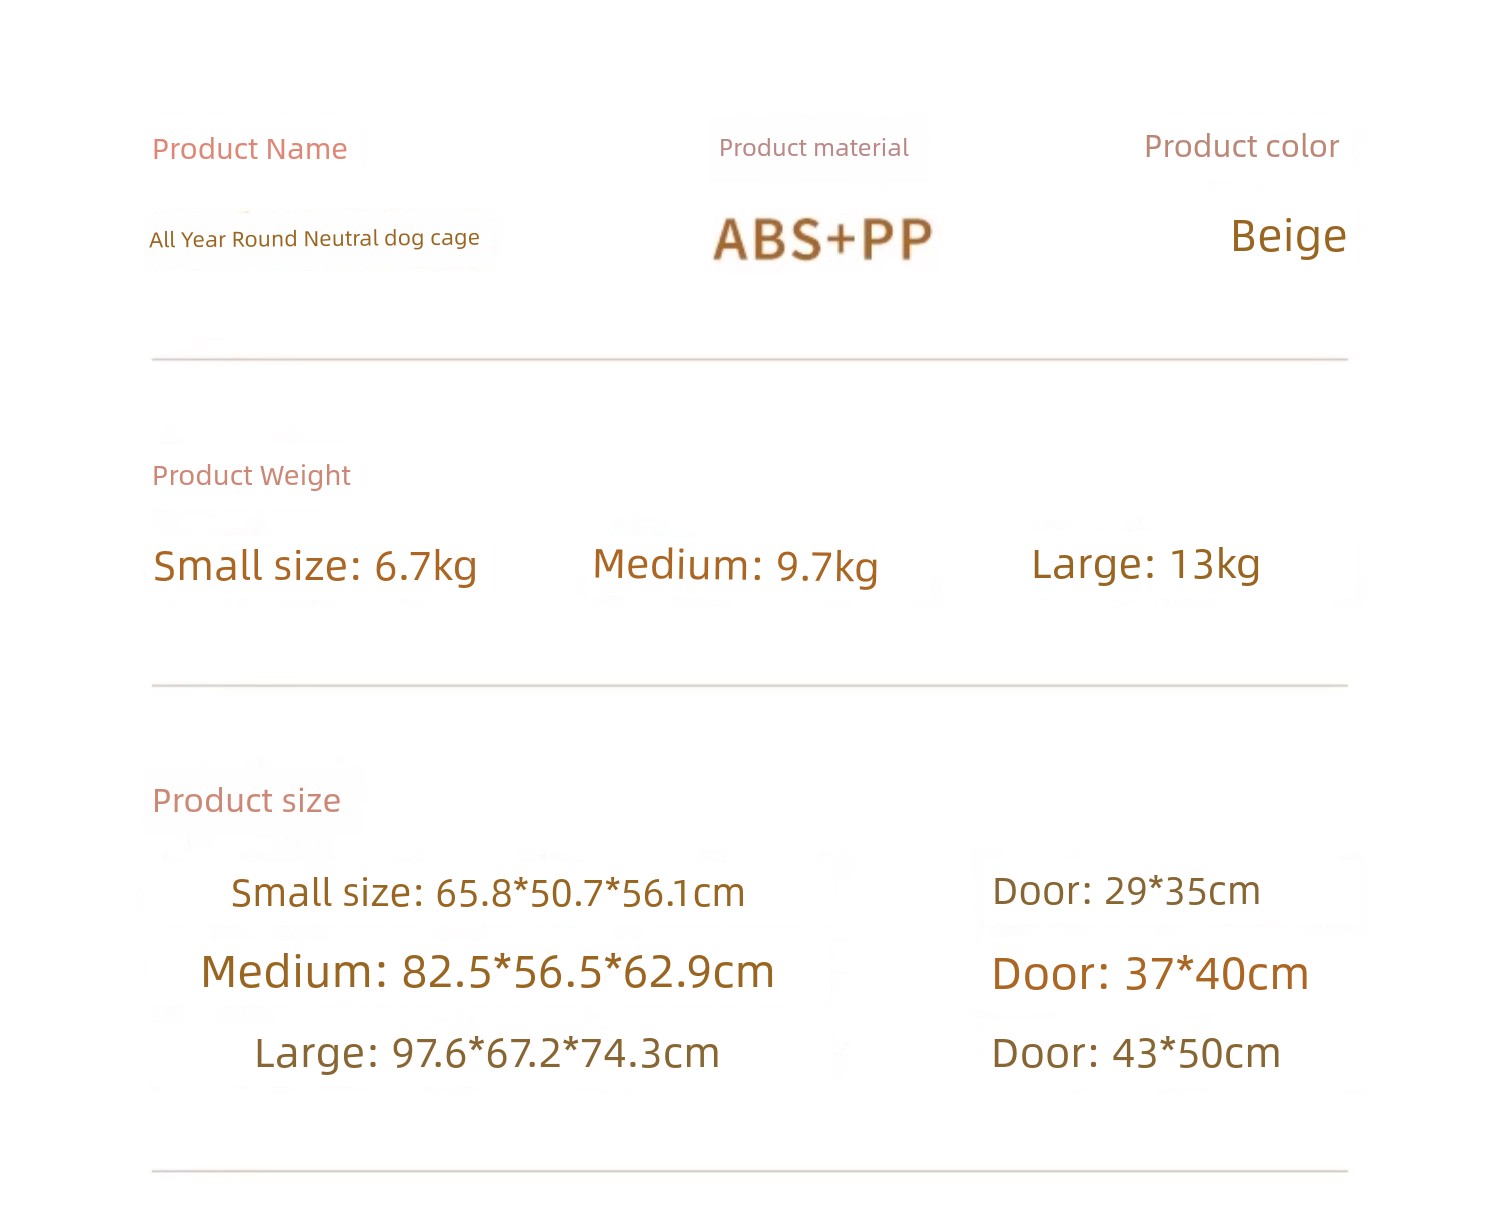Click the Door 37*40cm measurement
1500x1229 pixels.
coord(1150,974)
